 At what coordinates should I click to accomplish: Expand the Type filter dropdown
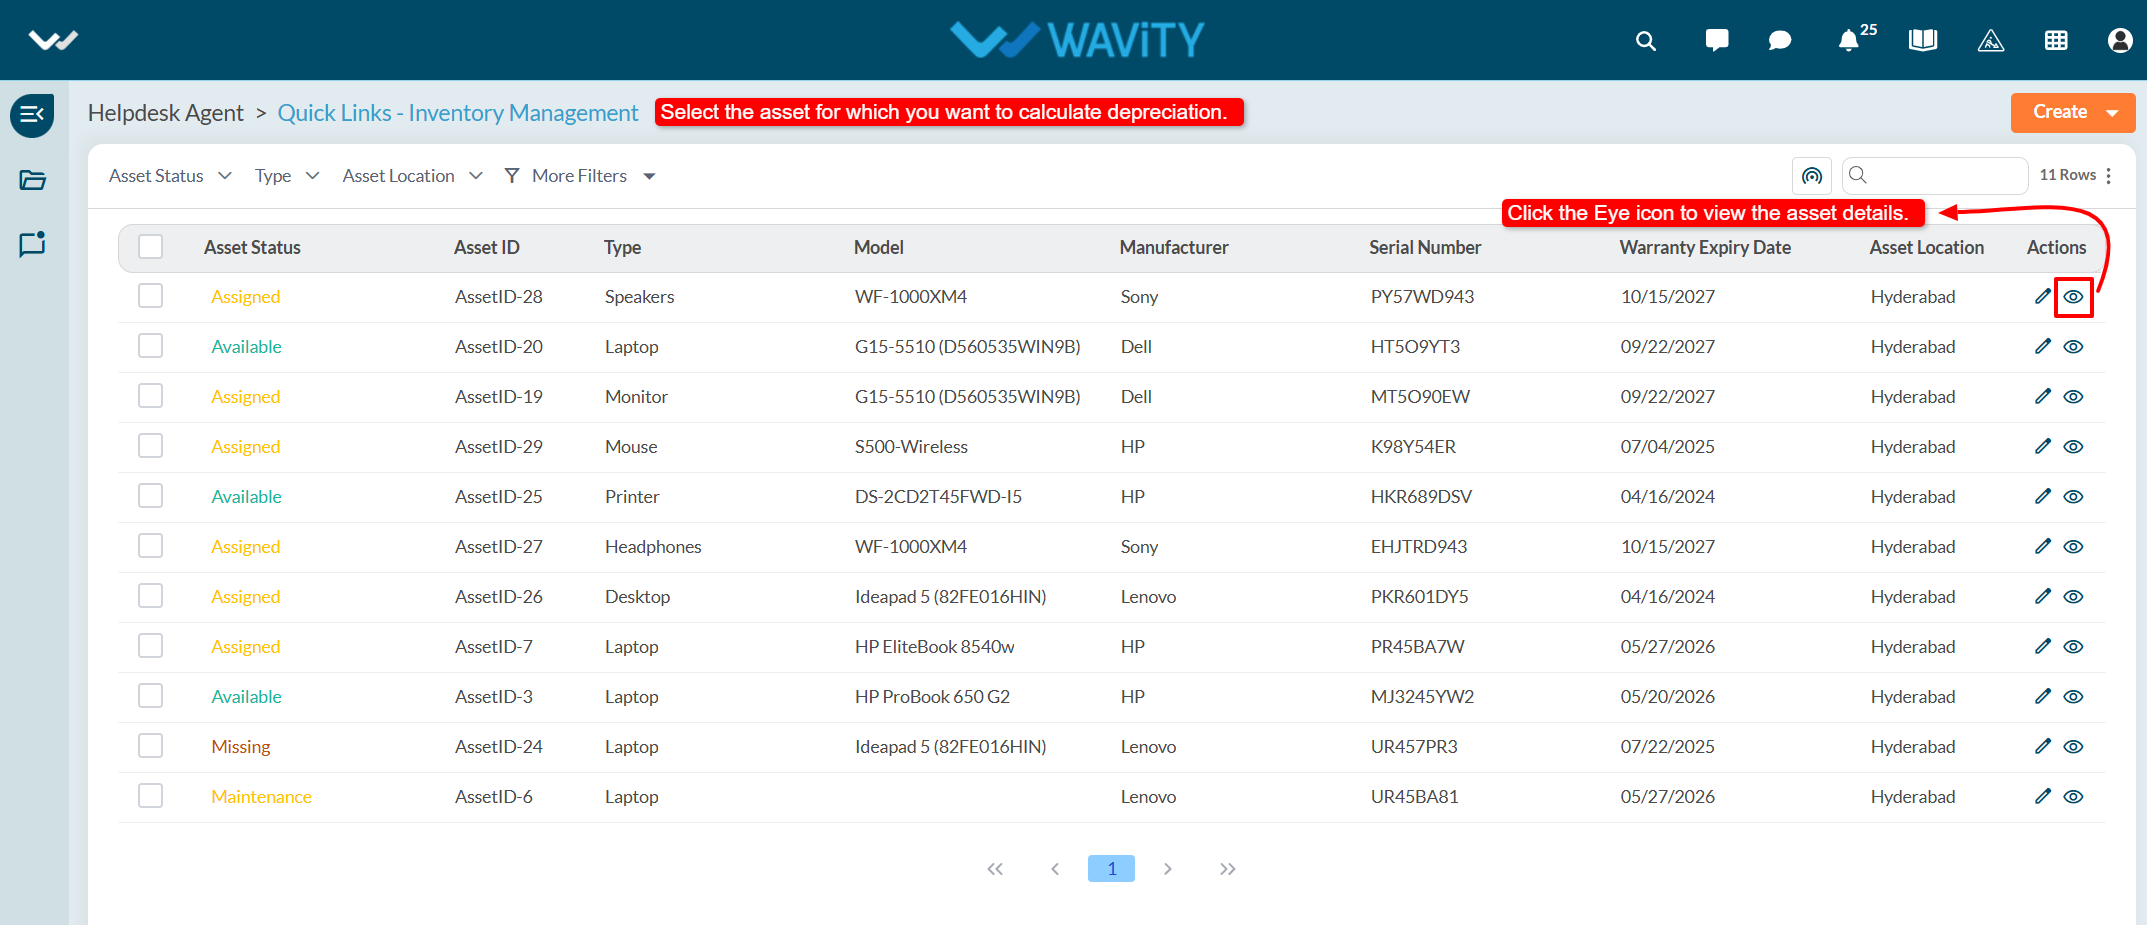tap(287, 176)
